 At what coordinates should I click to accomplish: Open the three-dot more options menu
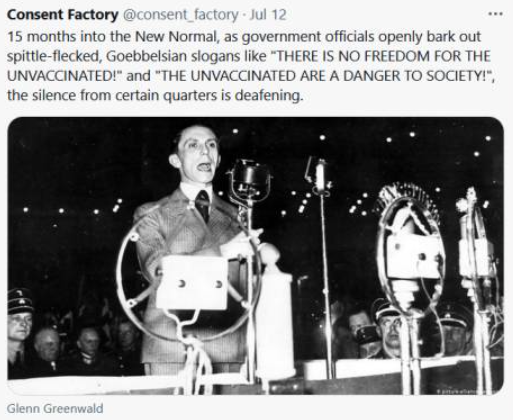[495, 14]
